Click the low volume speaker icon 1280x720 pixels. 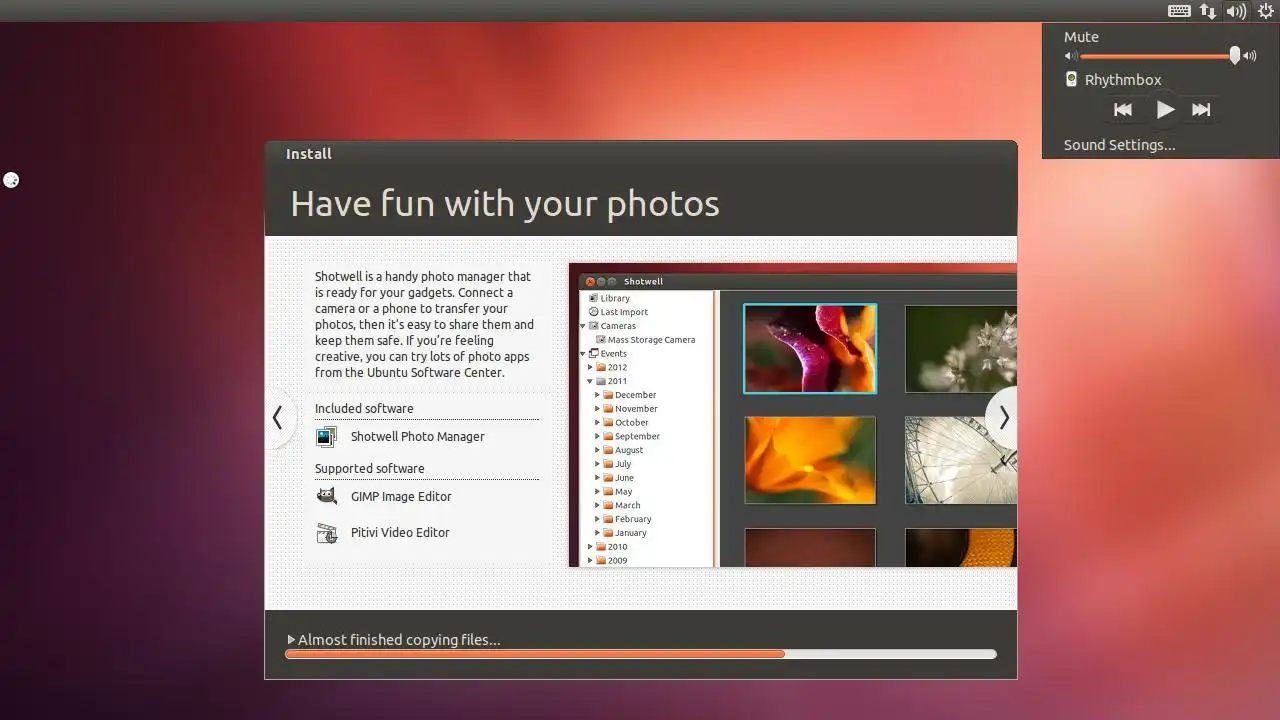click(x=1071, y=57)
